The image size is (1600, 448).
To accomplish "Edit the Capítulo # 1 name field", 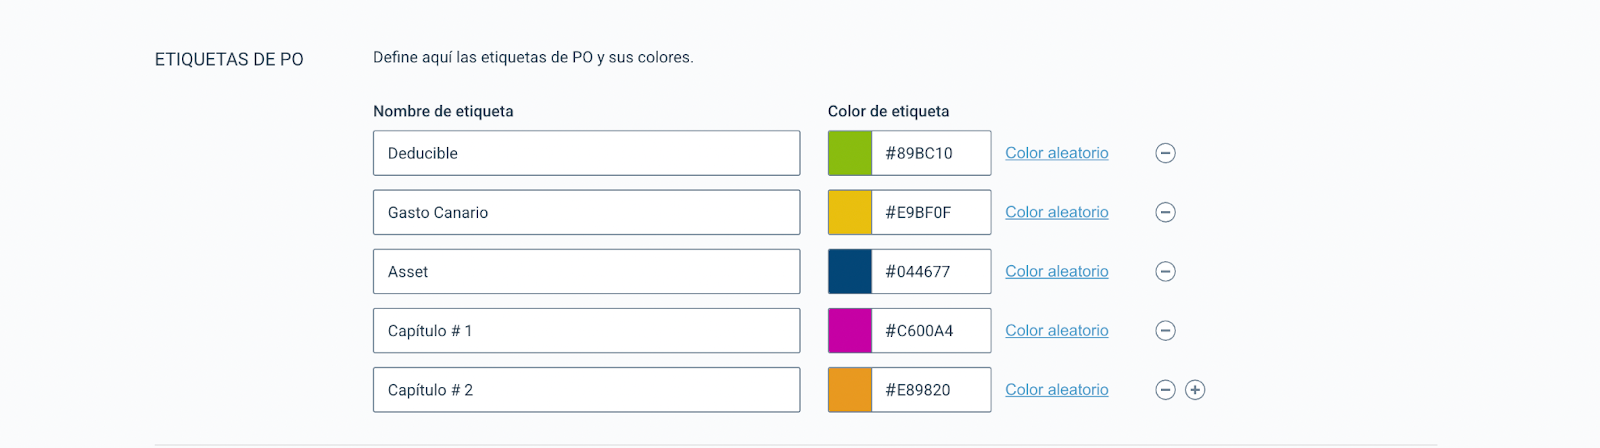I will tap(587, 330).
